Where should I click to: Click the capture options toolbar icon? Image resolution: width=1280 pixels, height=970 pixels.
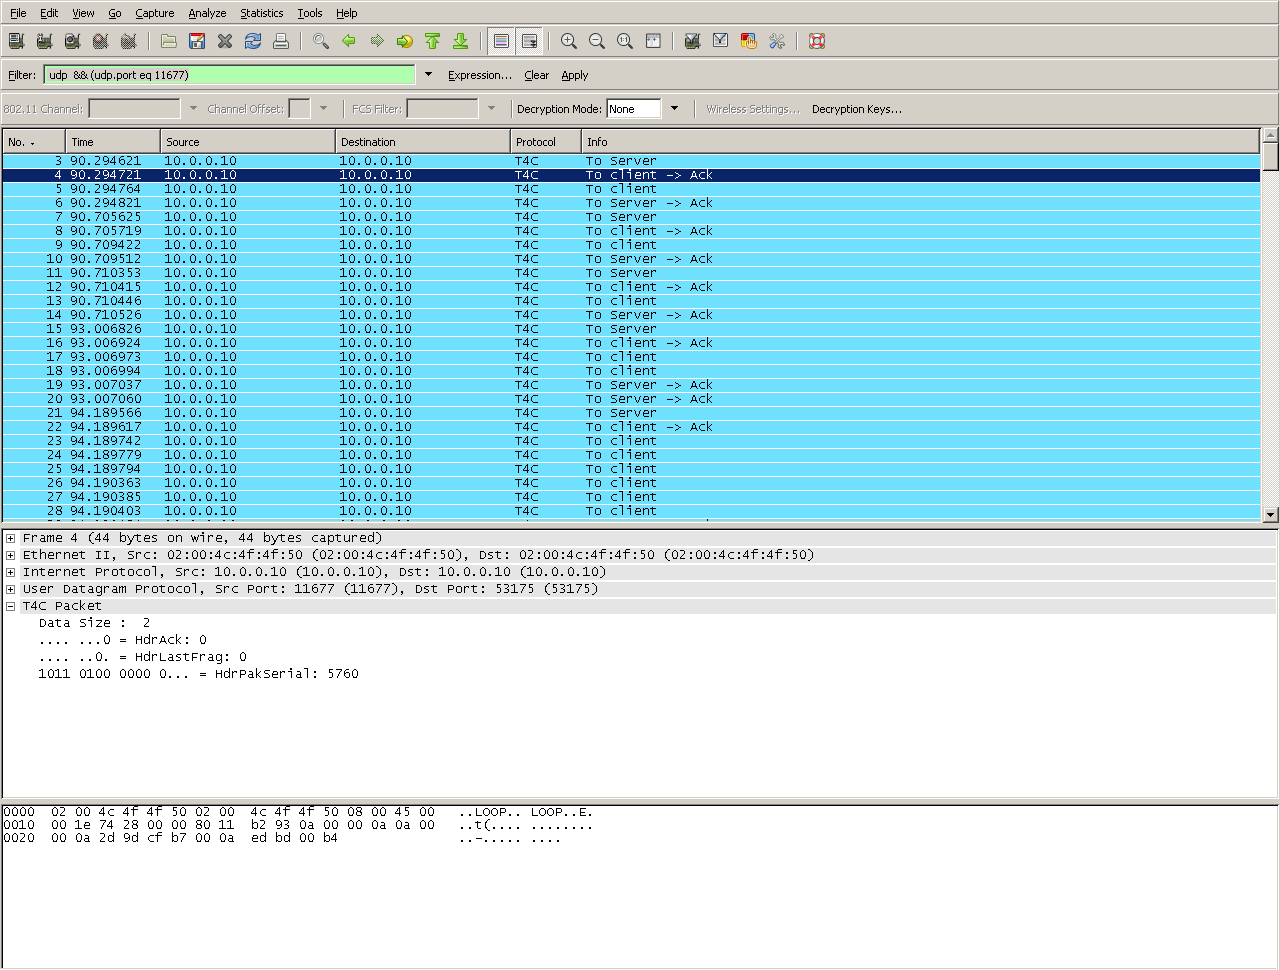click(x=44, y=41)
